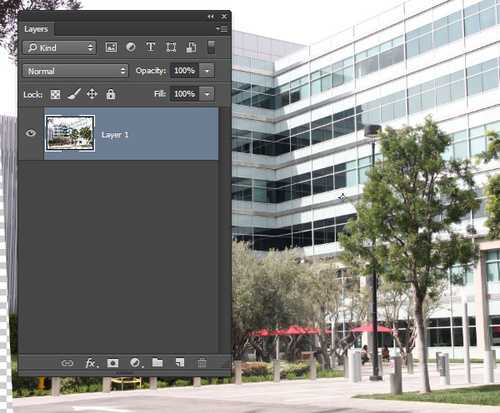The image size is (500, 413).
Task: Open the Normal blend mode dropdown
Action: (x=75, y=71)
